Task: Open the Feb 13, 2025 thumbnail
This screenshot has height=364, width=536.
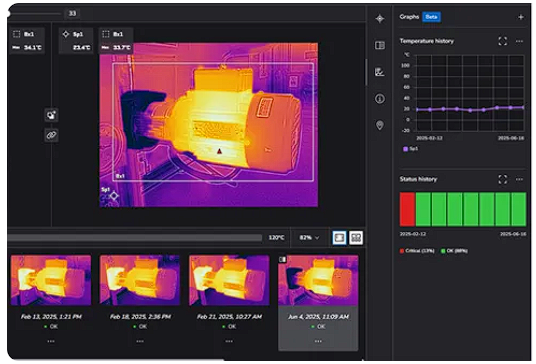Action: click(51, 280)
